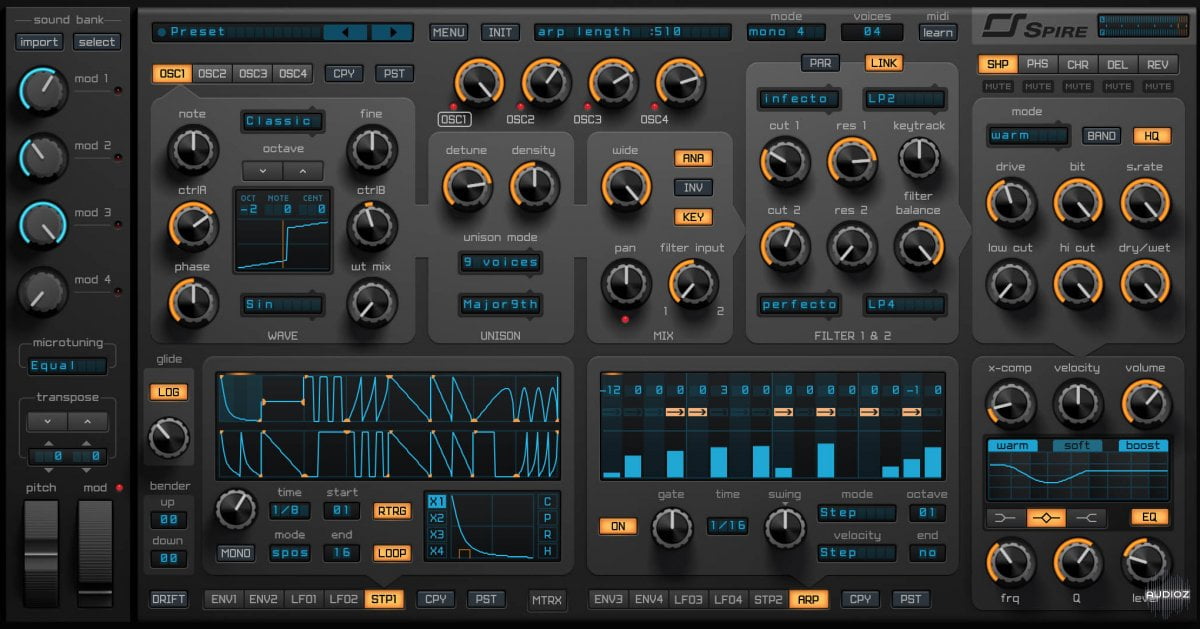This screenshot has width=1200, height=629.
Task: Toggle HQ mode in shaper
Action: point(1152,136)
